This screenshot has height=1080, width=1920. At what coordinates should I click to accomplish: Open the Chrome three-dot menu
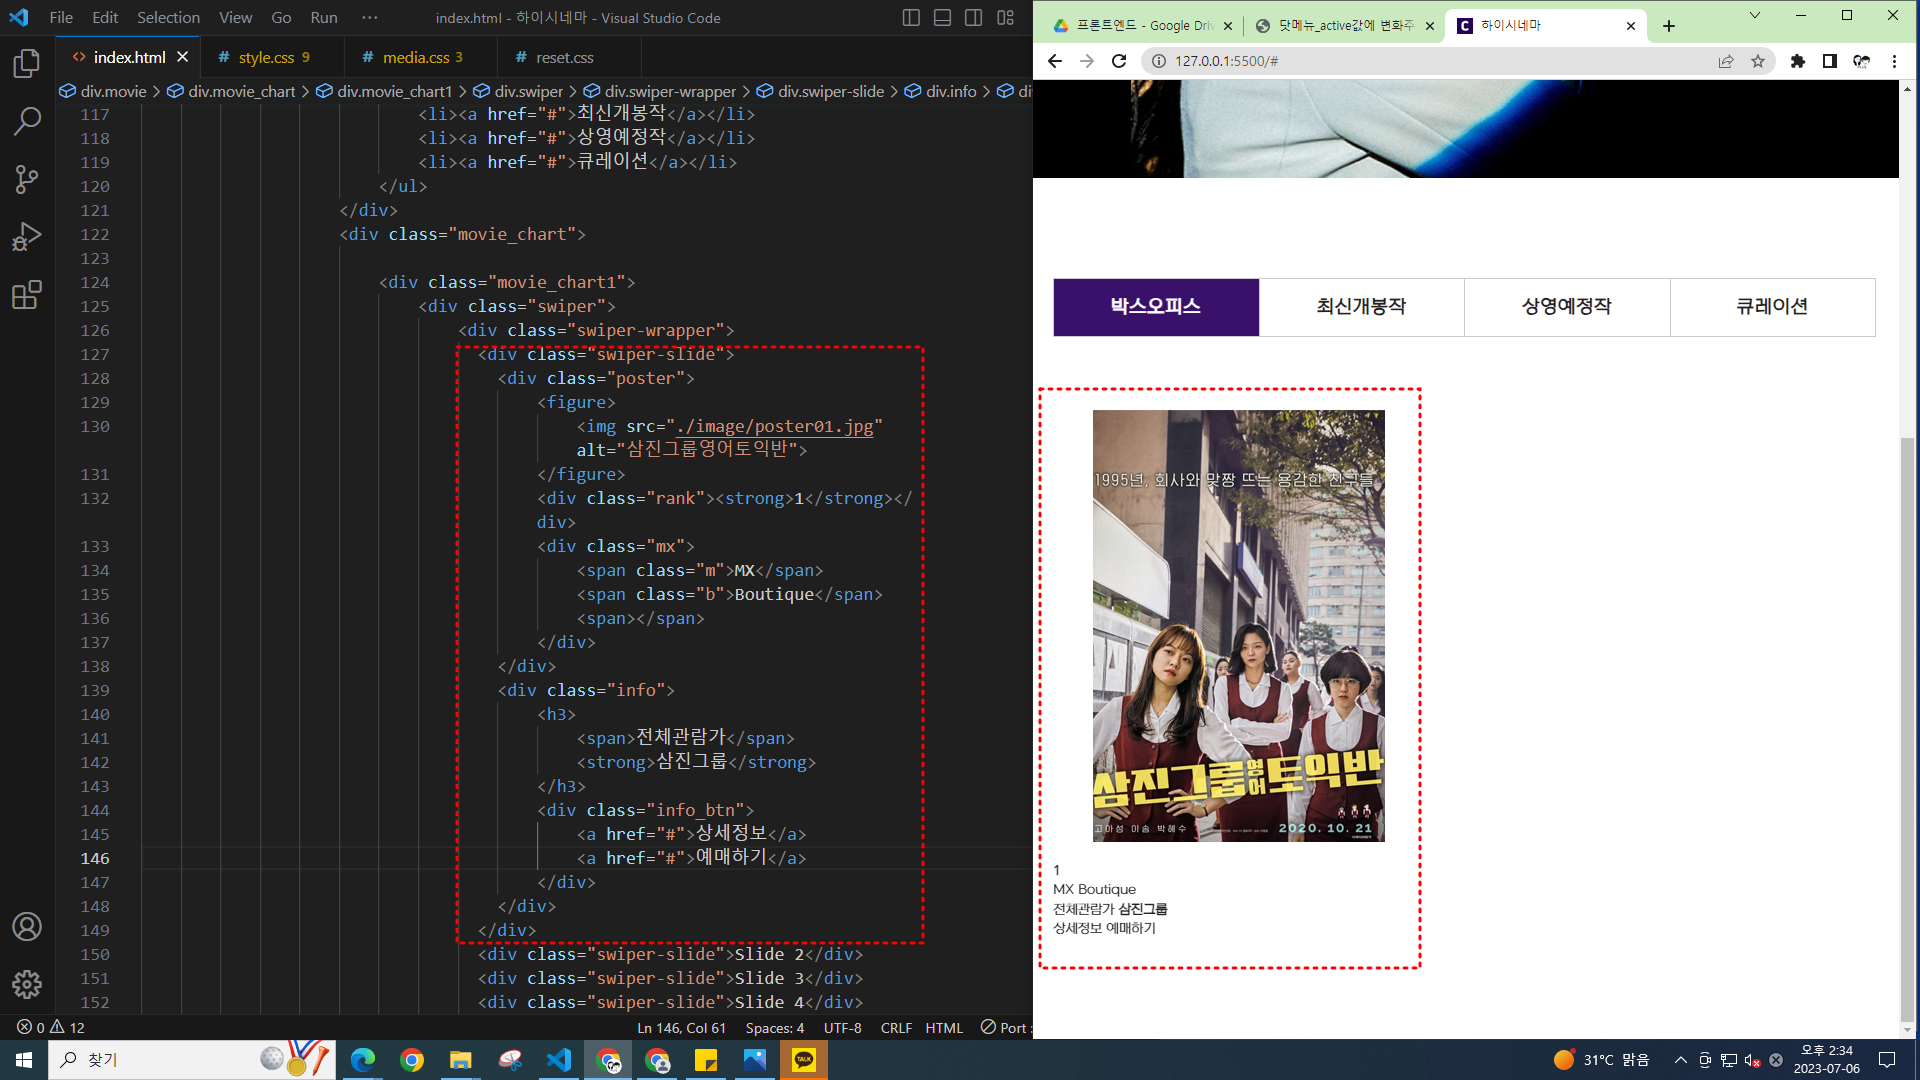tap(1894, 61)
